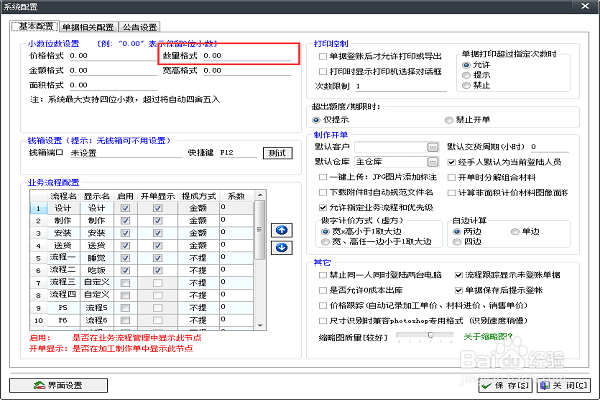Click 默认交货周期 hours field
This screenshot has height=400, width=600.
(549, 147)
